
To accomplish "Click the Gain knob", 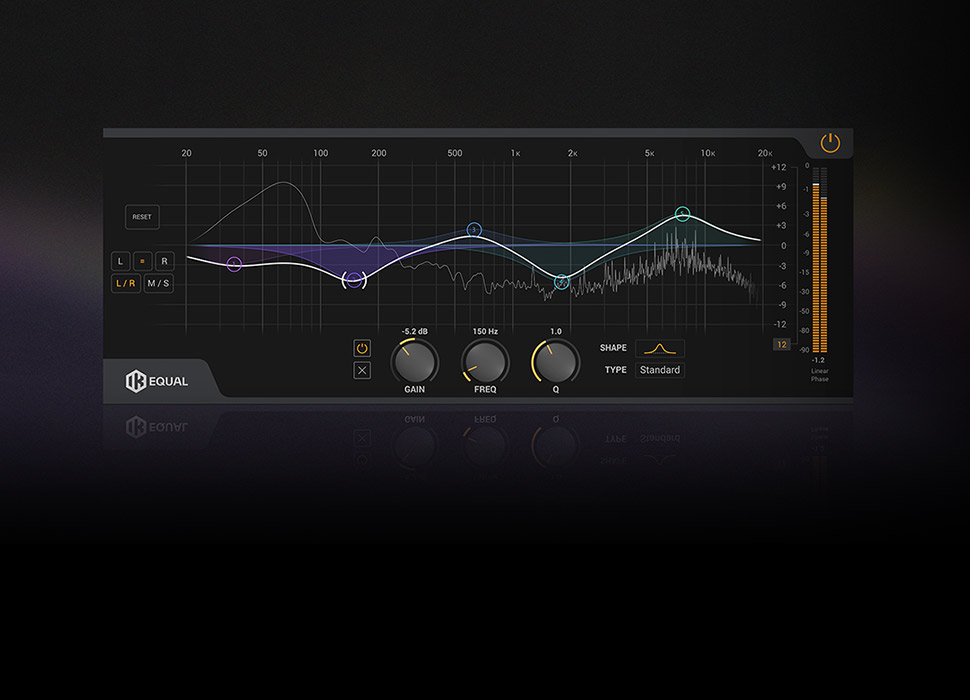I will pyautogui.click(x=414, y=362).
